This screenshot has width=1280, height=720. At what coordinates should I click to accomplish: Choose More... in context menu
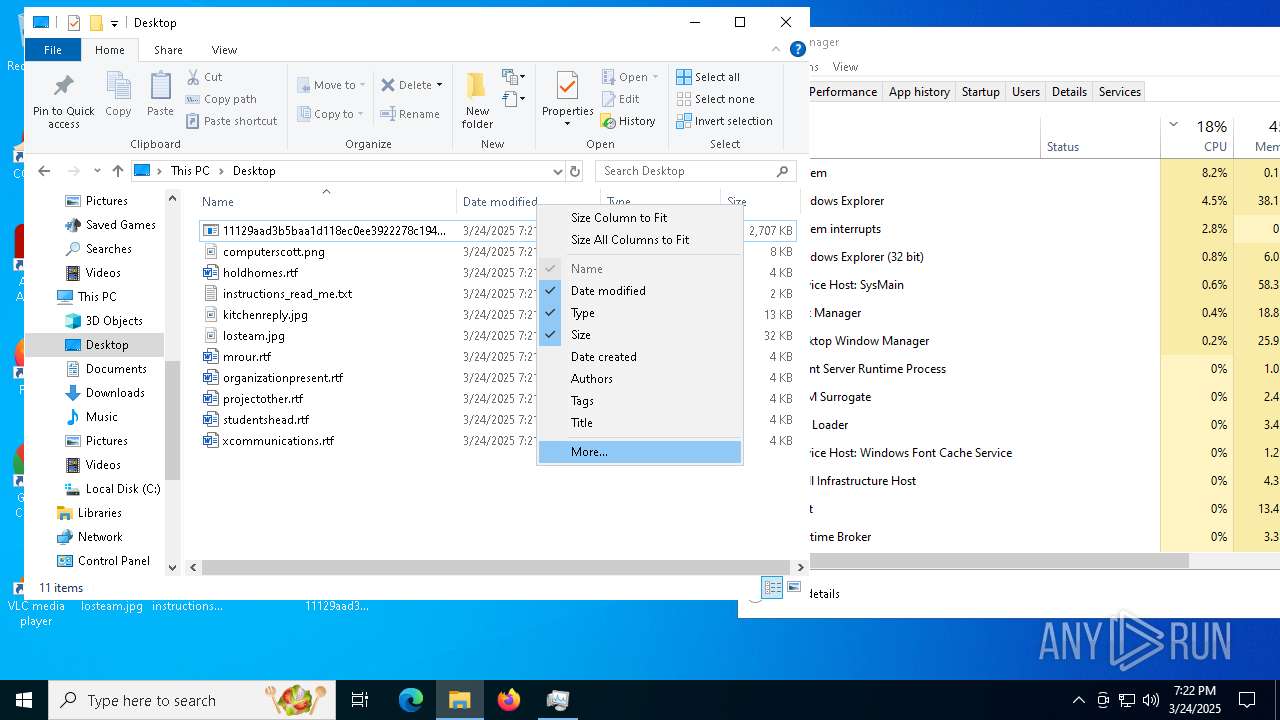click(640, 452)
